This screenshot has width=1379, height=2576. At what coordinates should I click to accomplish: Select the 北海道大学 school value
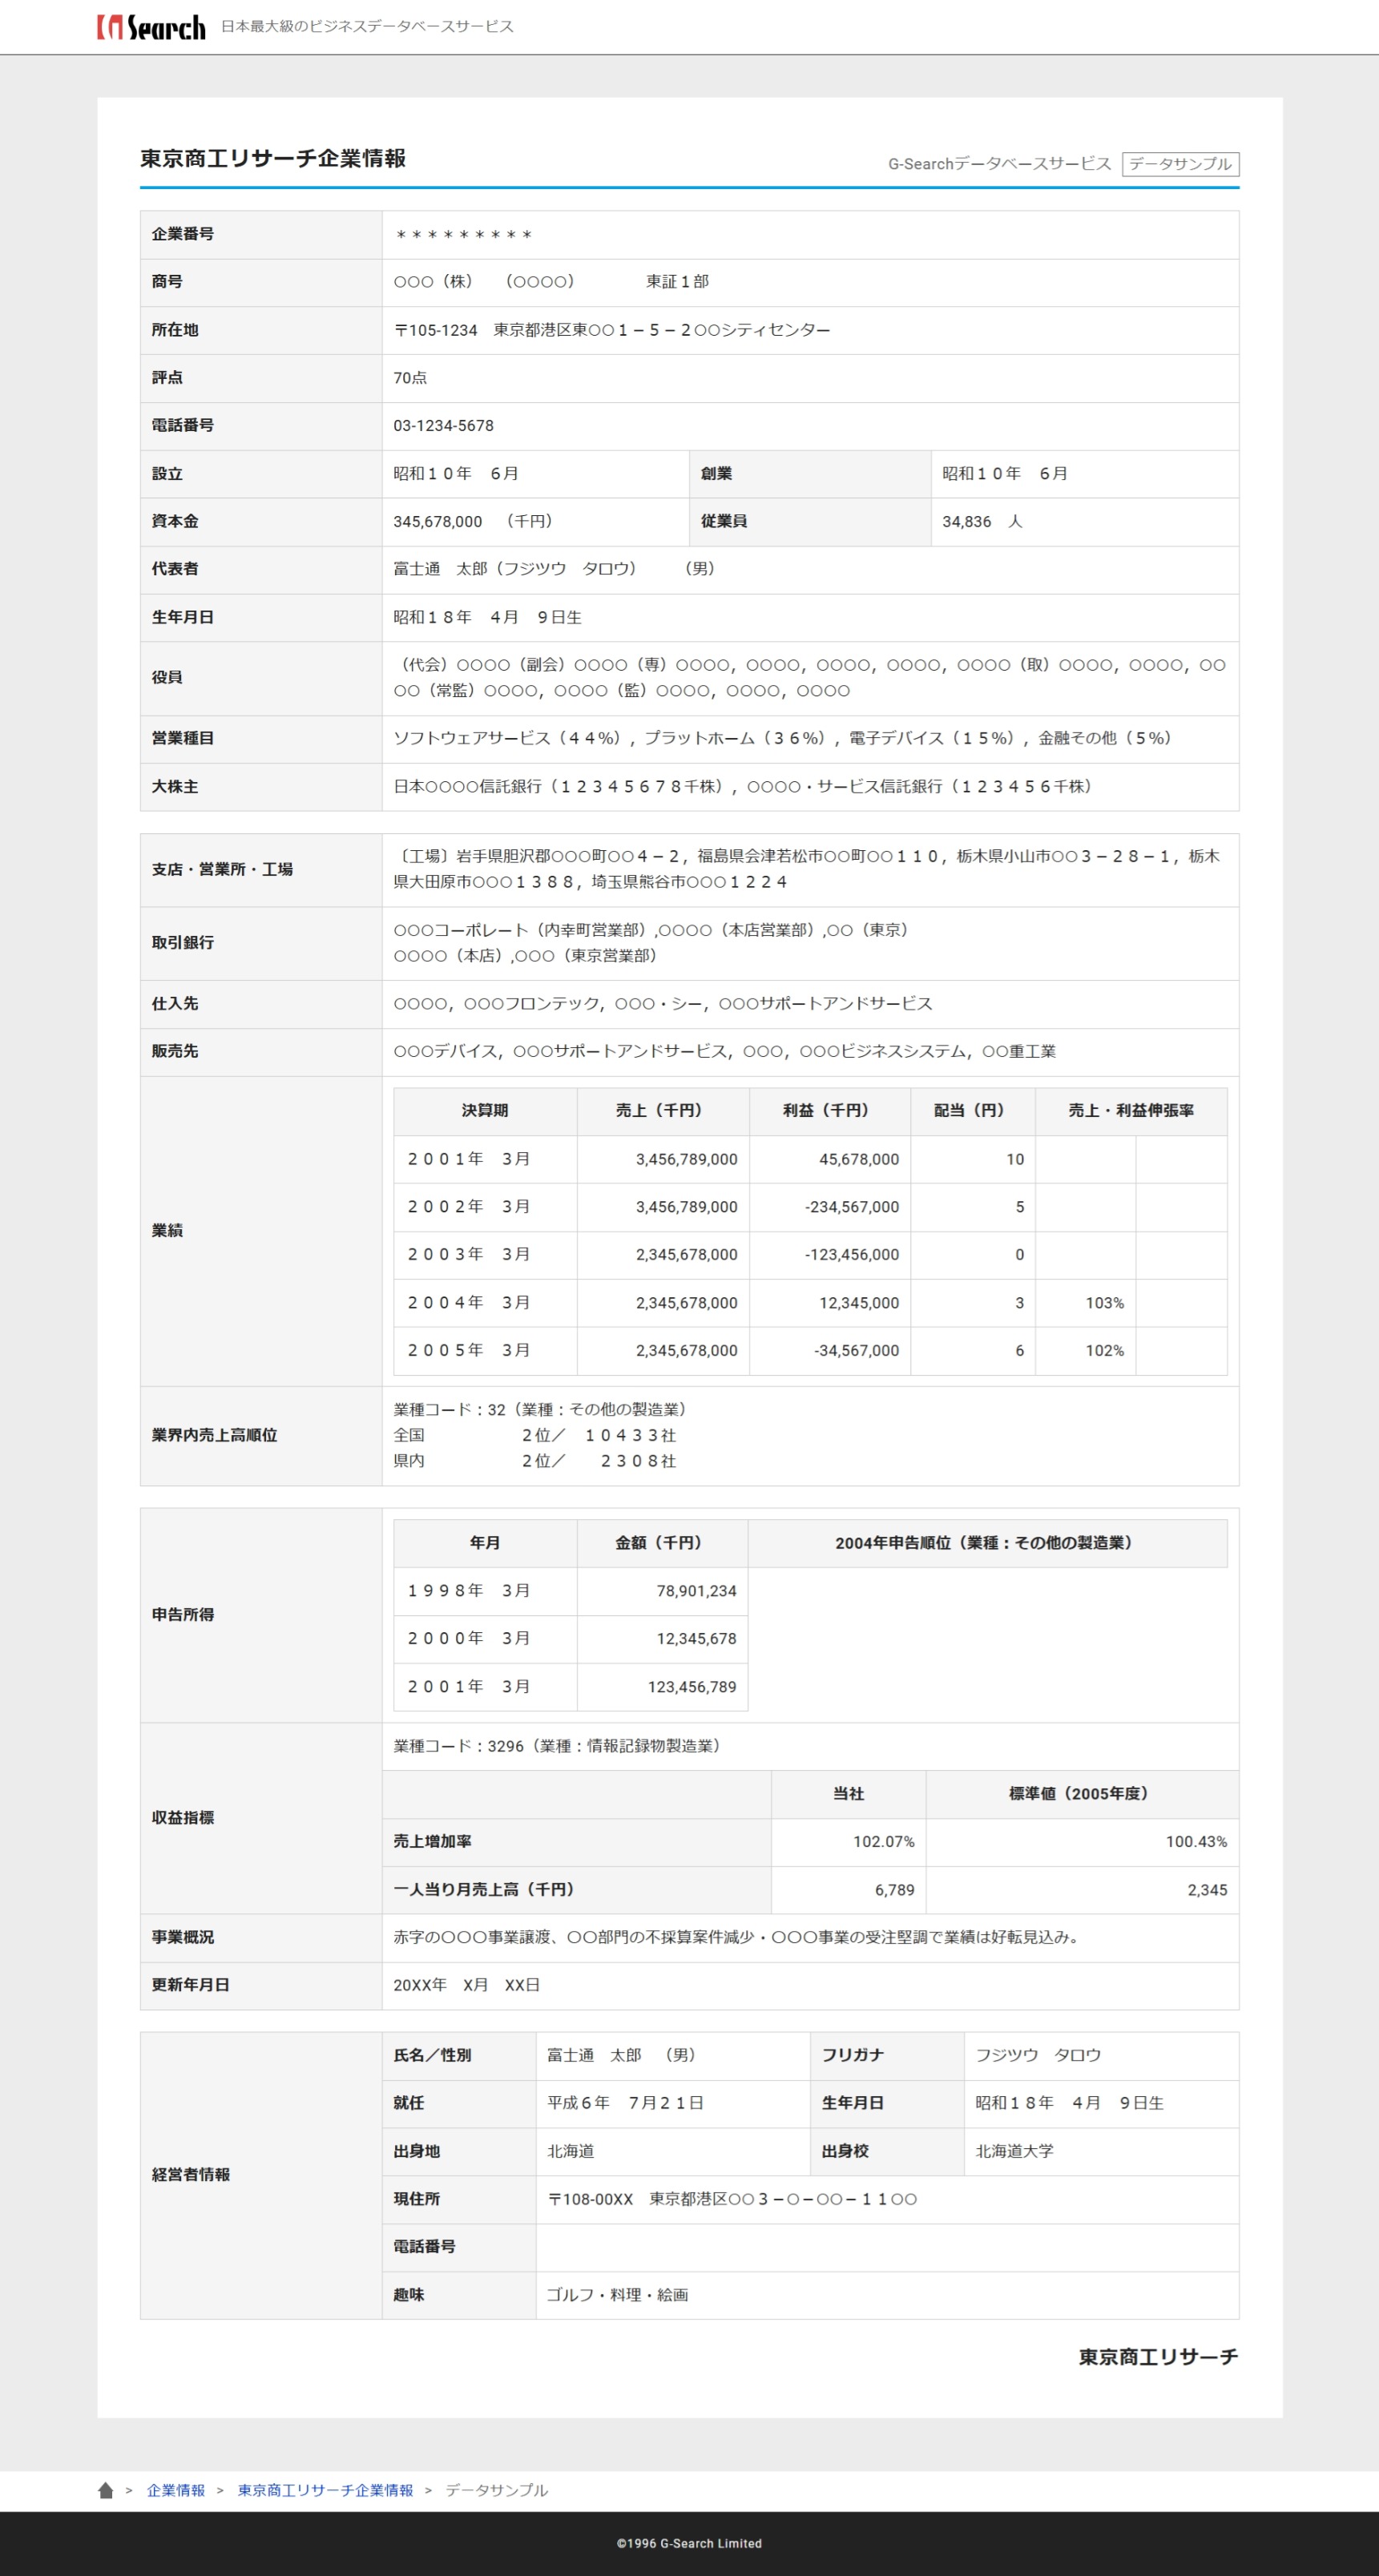[1014, 2151]
